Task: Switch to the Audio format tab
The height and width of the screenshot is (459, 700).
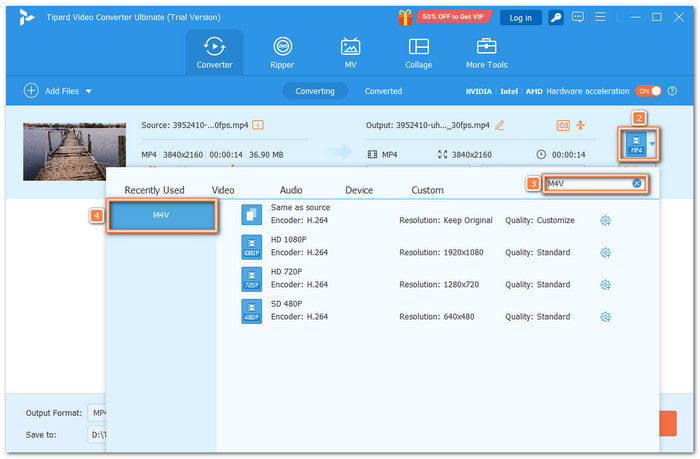Action: [x=291, y=190]
